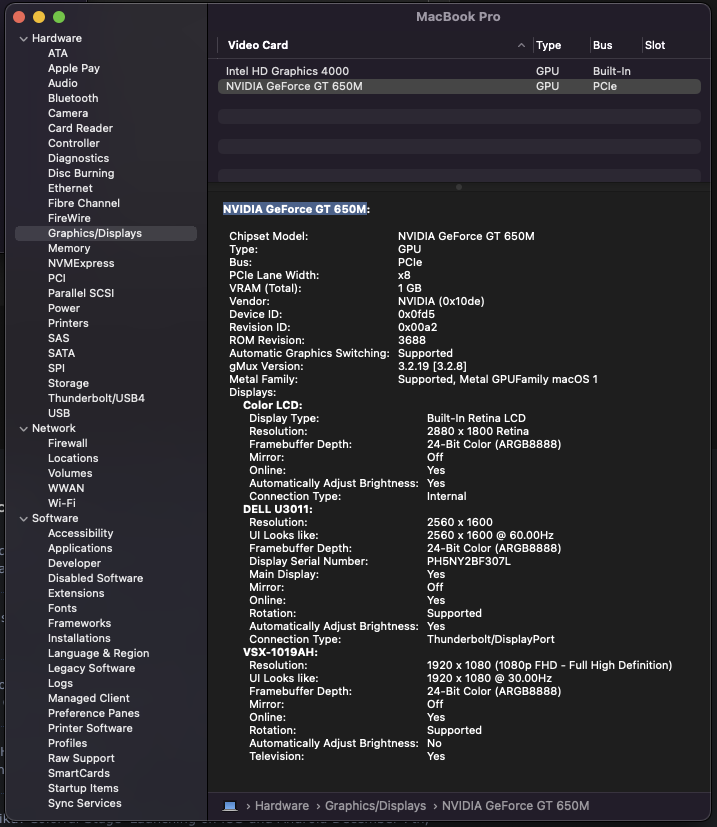Select Printer Software entry
Image resolution: width=717 pixels, height=827 pixels.
90,728
